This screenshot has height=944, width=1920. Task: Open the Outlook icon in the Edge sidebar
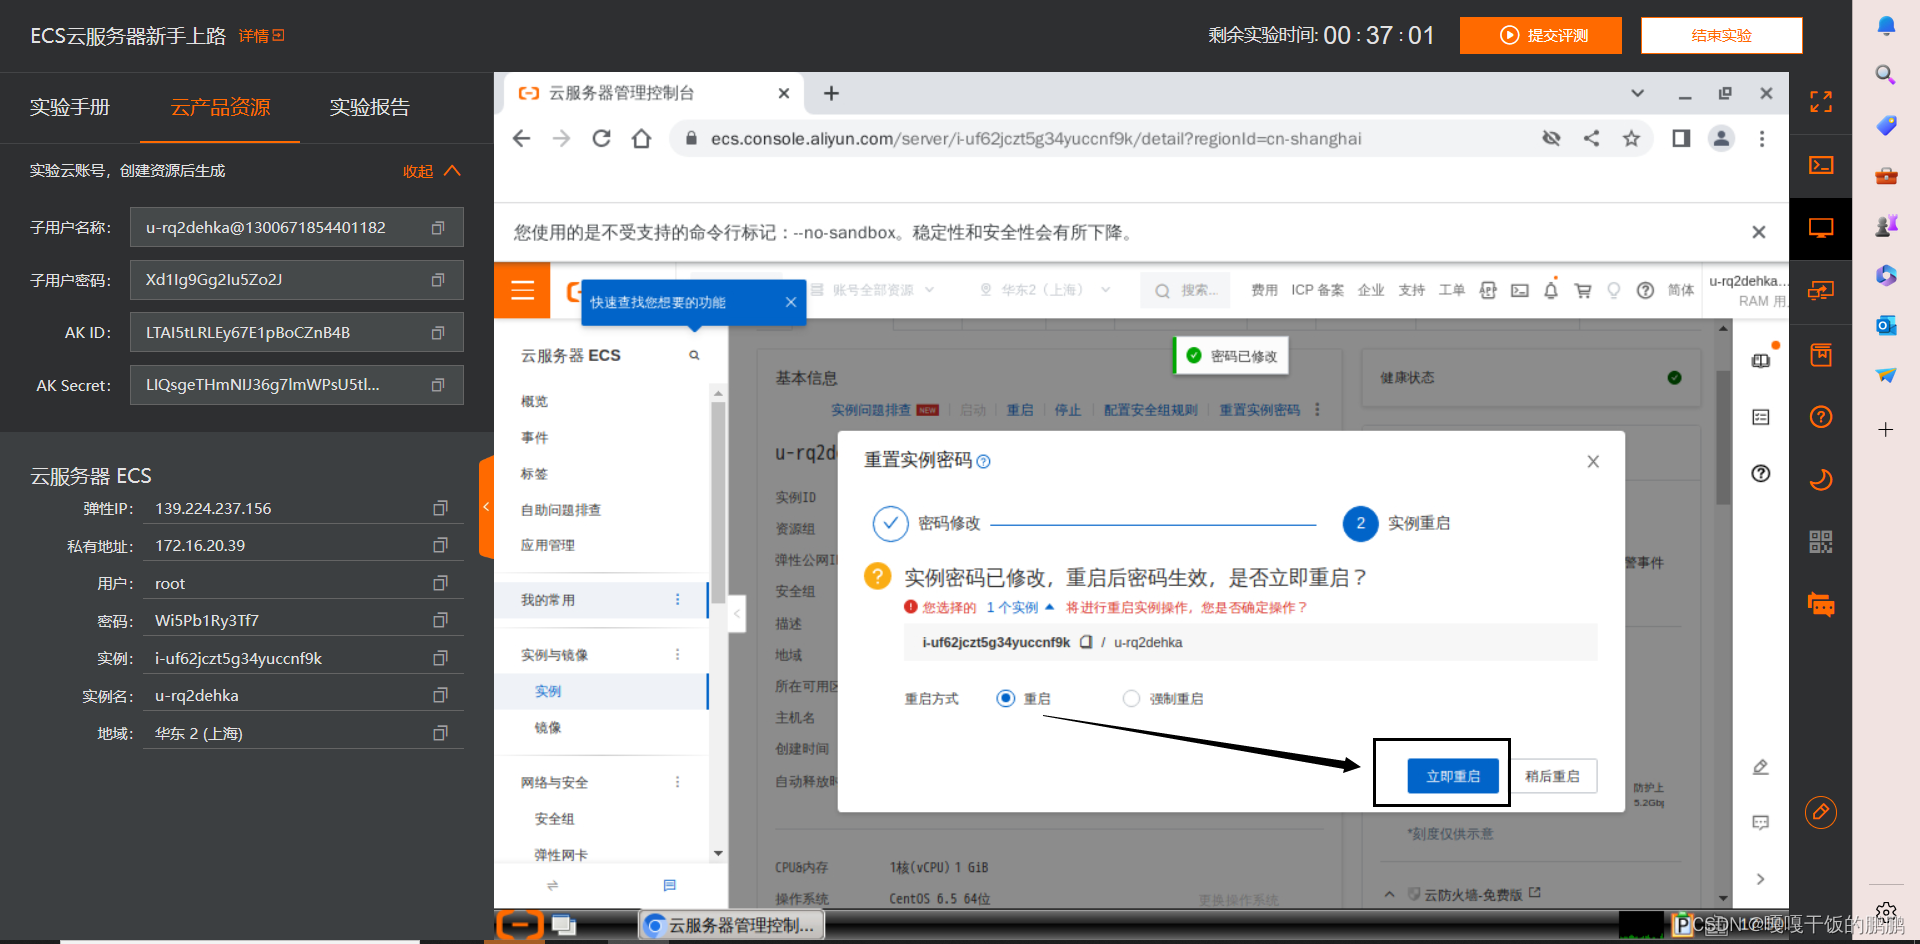1886,325
